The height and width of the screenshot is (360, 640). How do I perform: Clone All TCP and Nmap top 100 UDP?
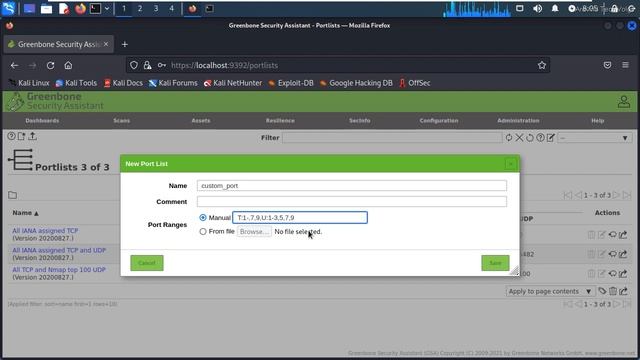point(613,274)
